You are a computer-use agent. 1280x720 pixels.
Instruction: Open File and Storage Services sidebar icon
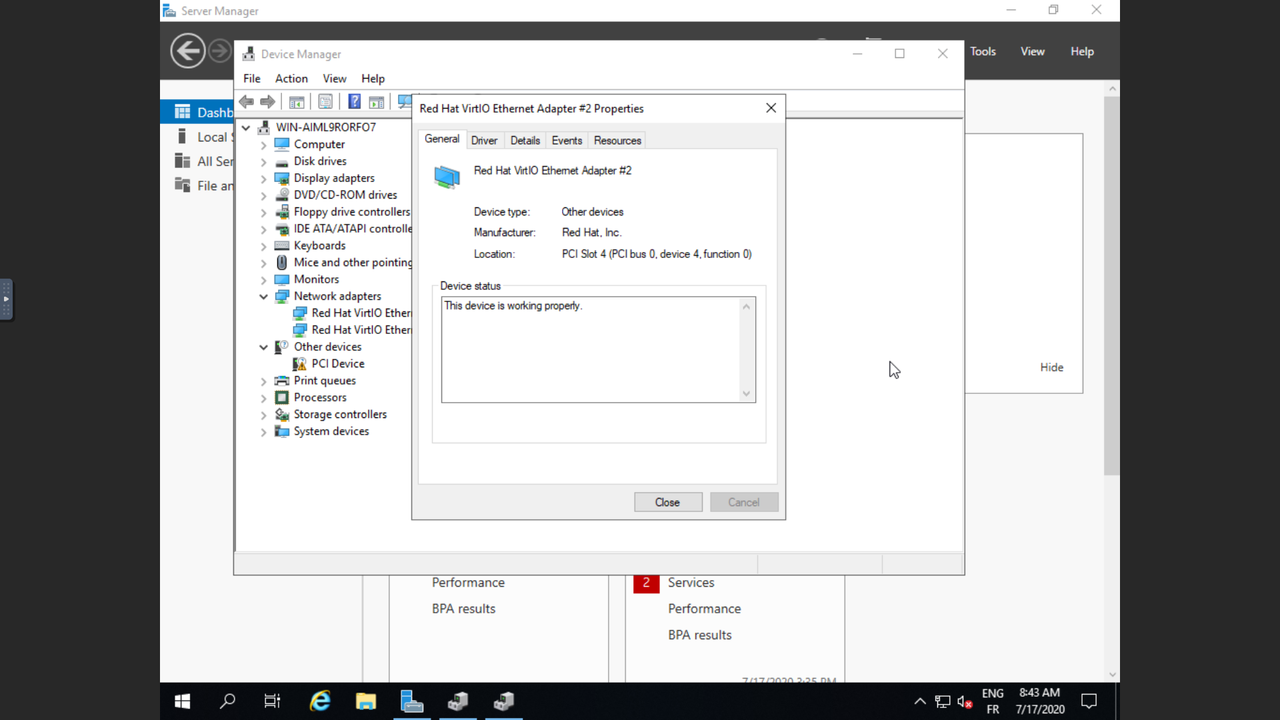(182, 185)
